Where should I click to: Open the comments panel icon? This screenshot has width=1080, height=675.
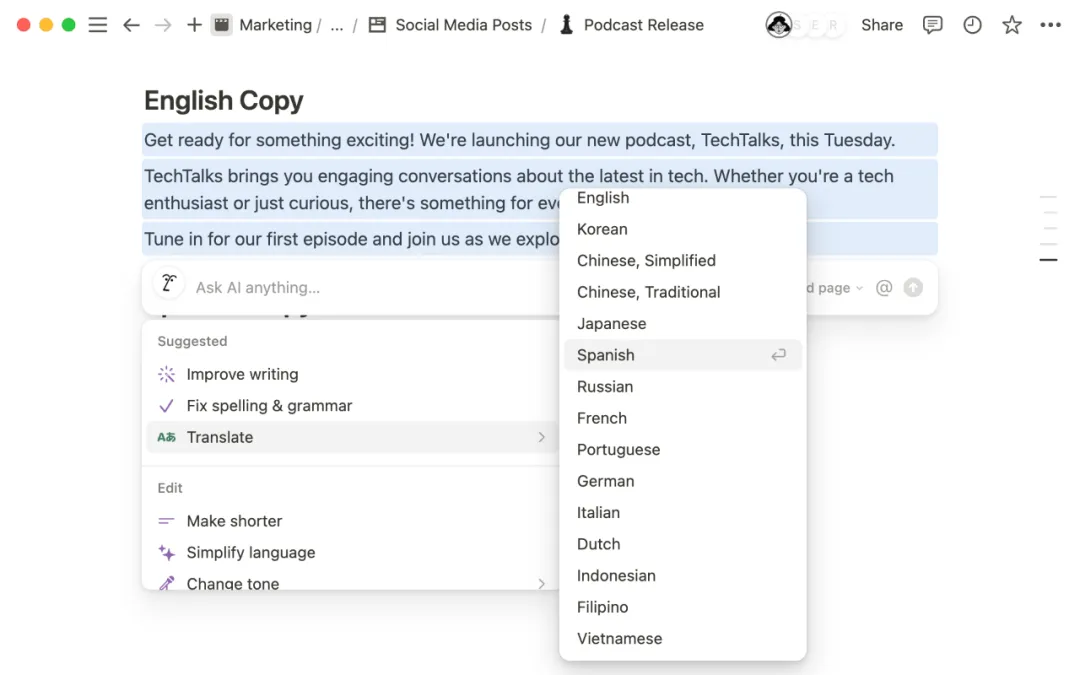click(x=932, y=25)
